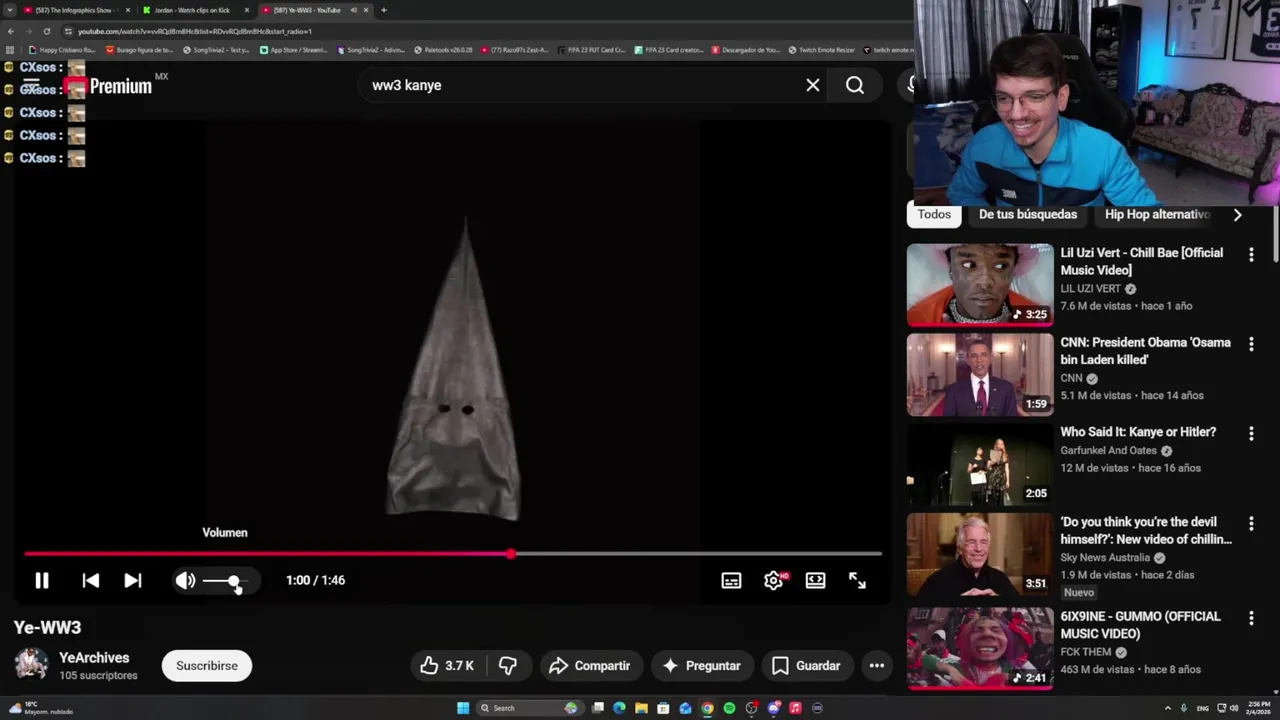The image size is (1280, 720).
Task: Show hidden system tray icons
Action: click(1167, 708)
